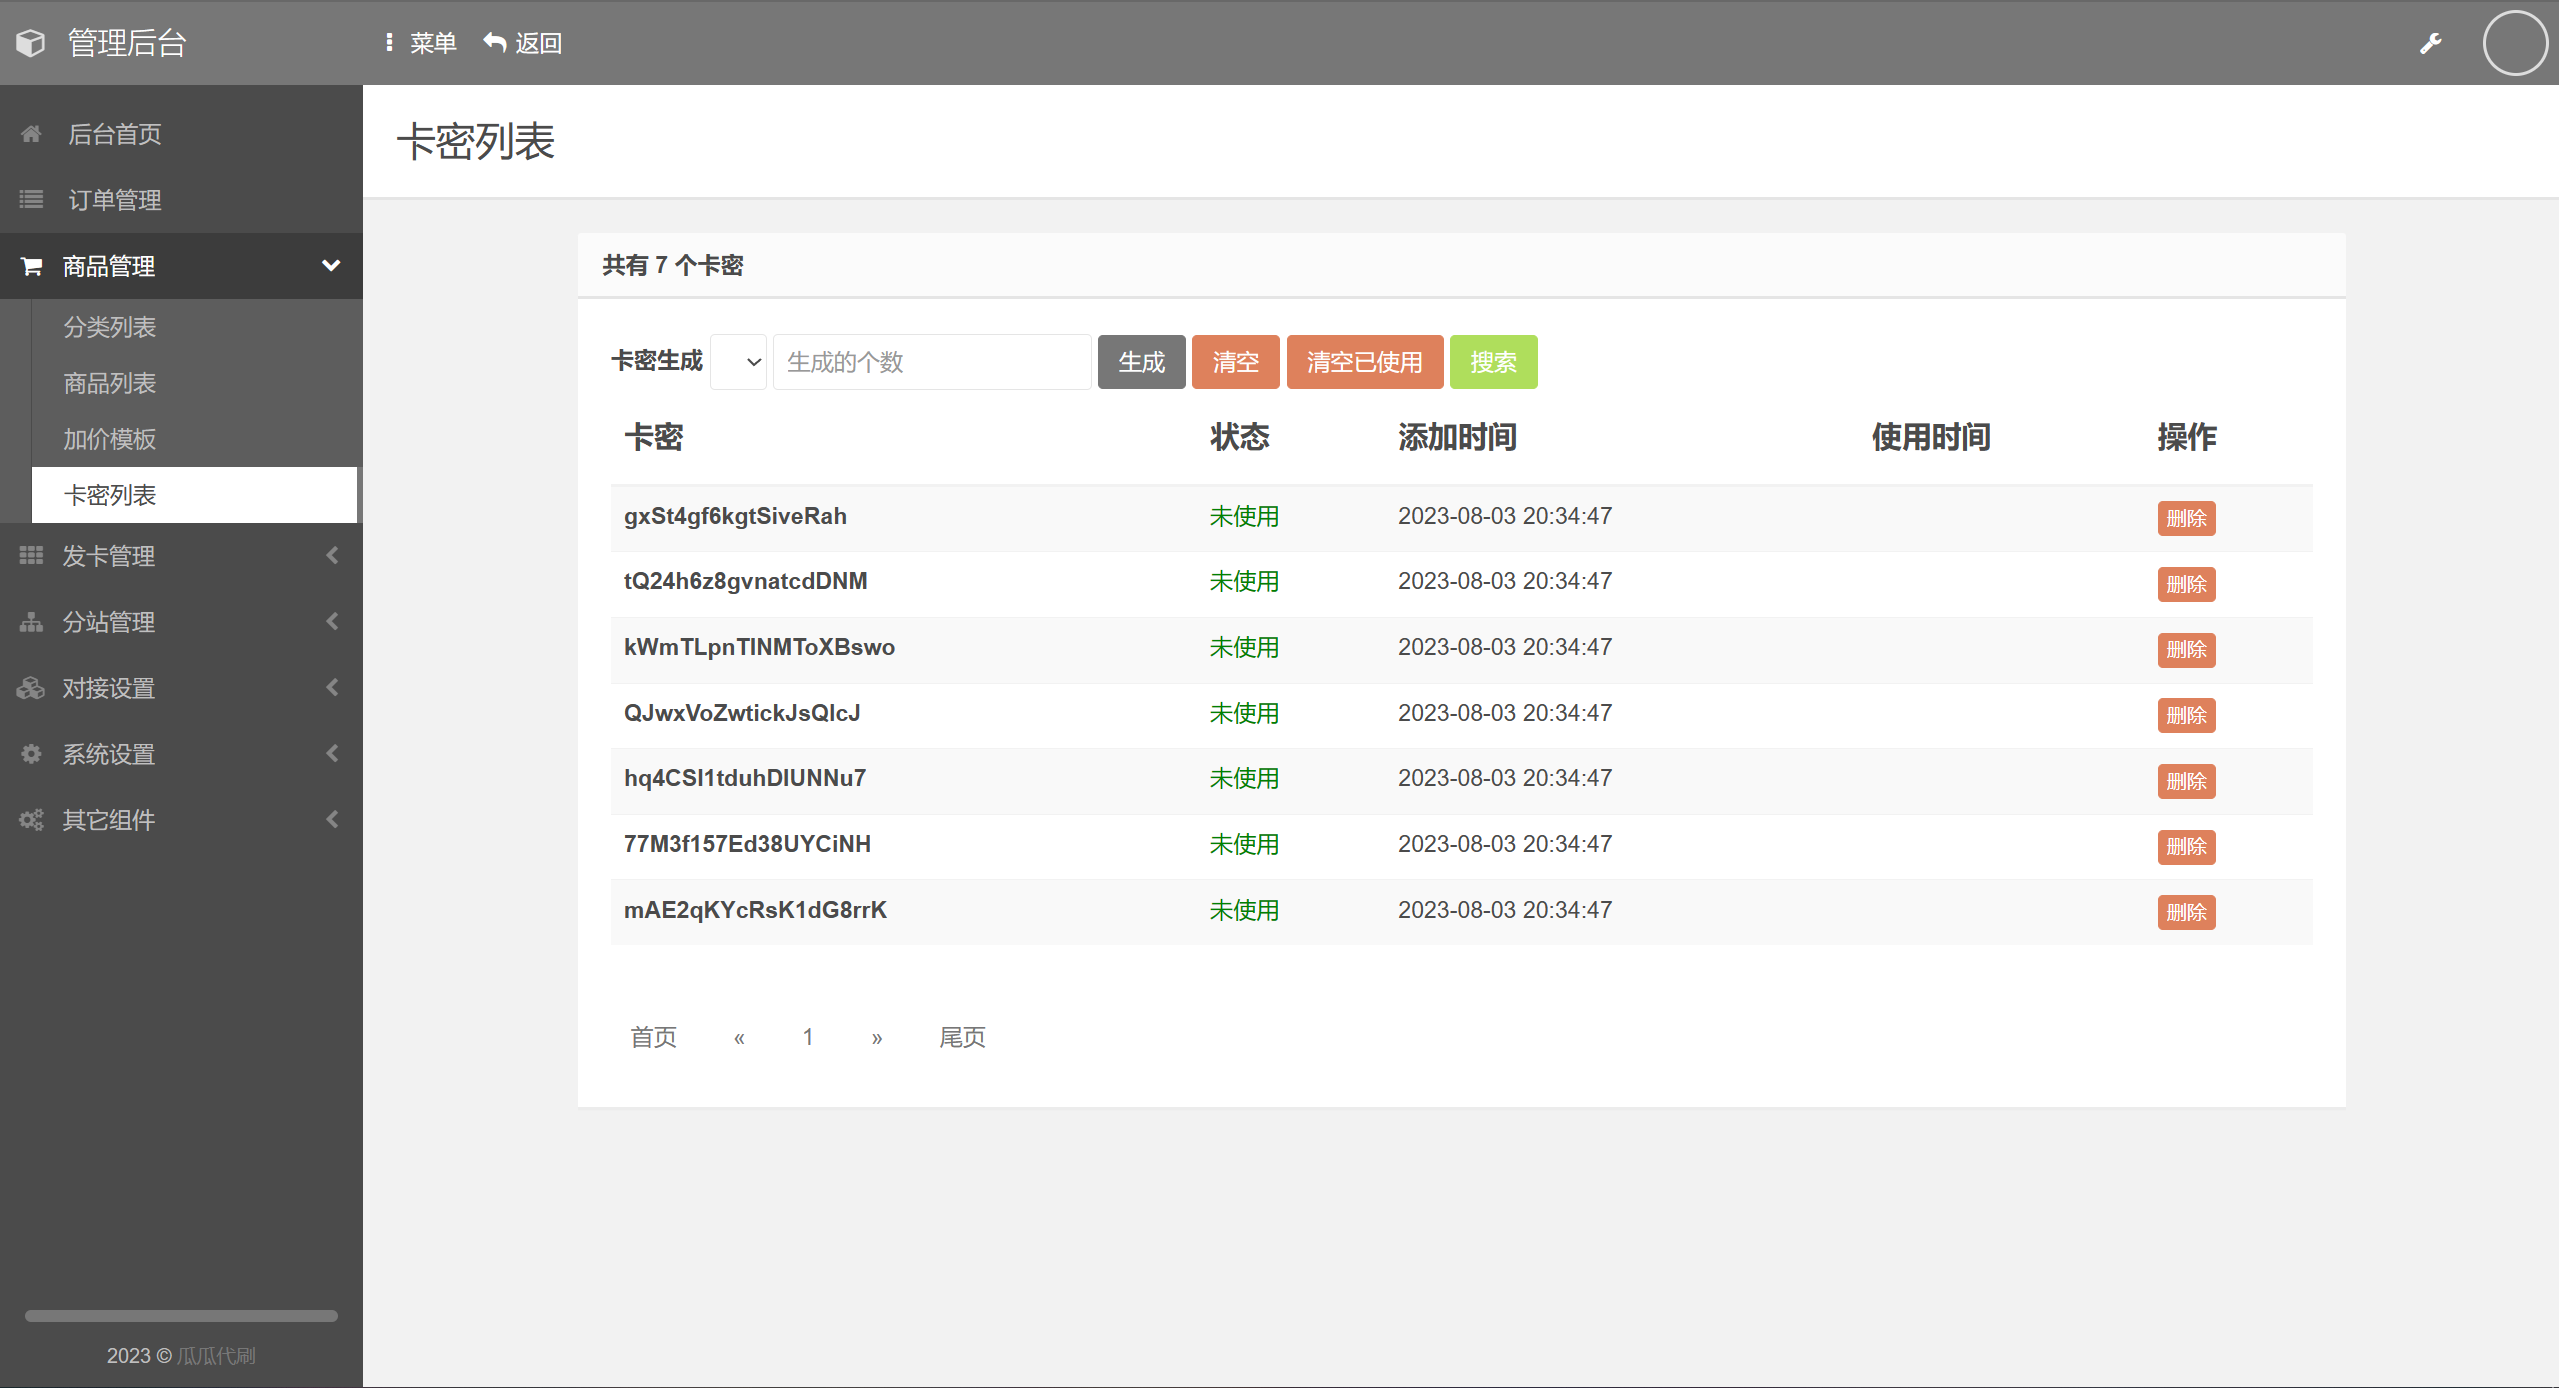Viewport: 2559px width, 1388px height.
Task: Click the gear icon for 系统设置
Action: pyautogui.click(x=31, y=754)
